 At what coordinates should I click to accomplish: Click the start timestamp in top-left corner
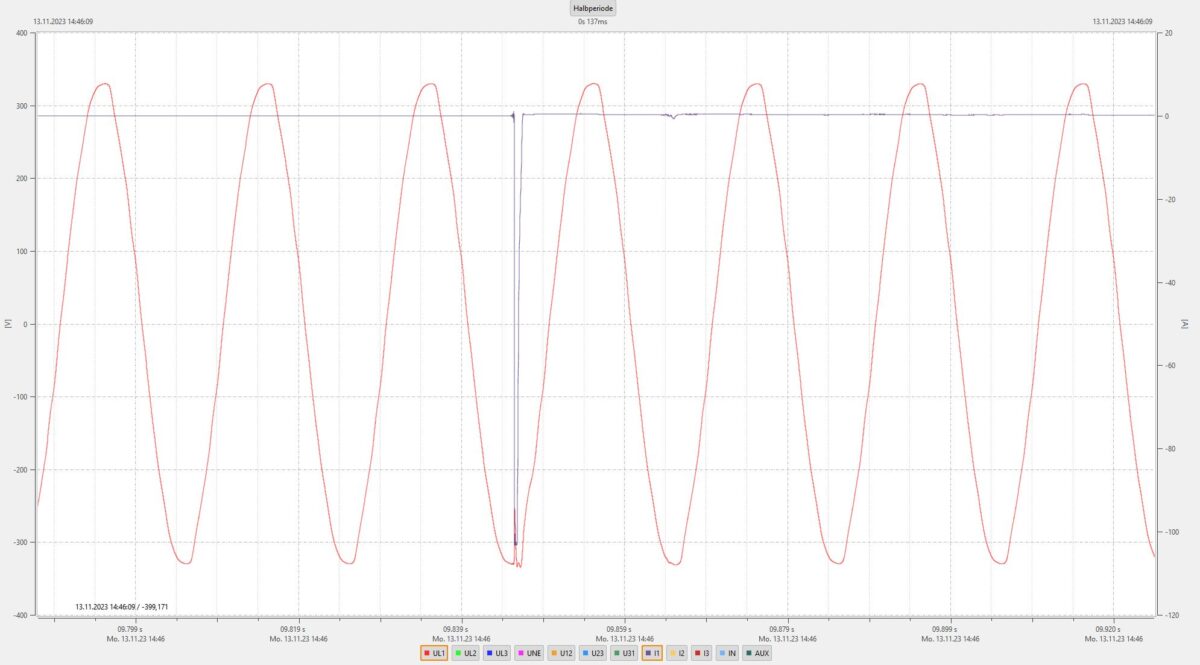tap(63, 21)
